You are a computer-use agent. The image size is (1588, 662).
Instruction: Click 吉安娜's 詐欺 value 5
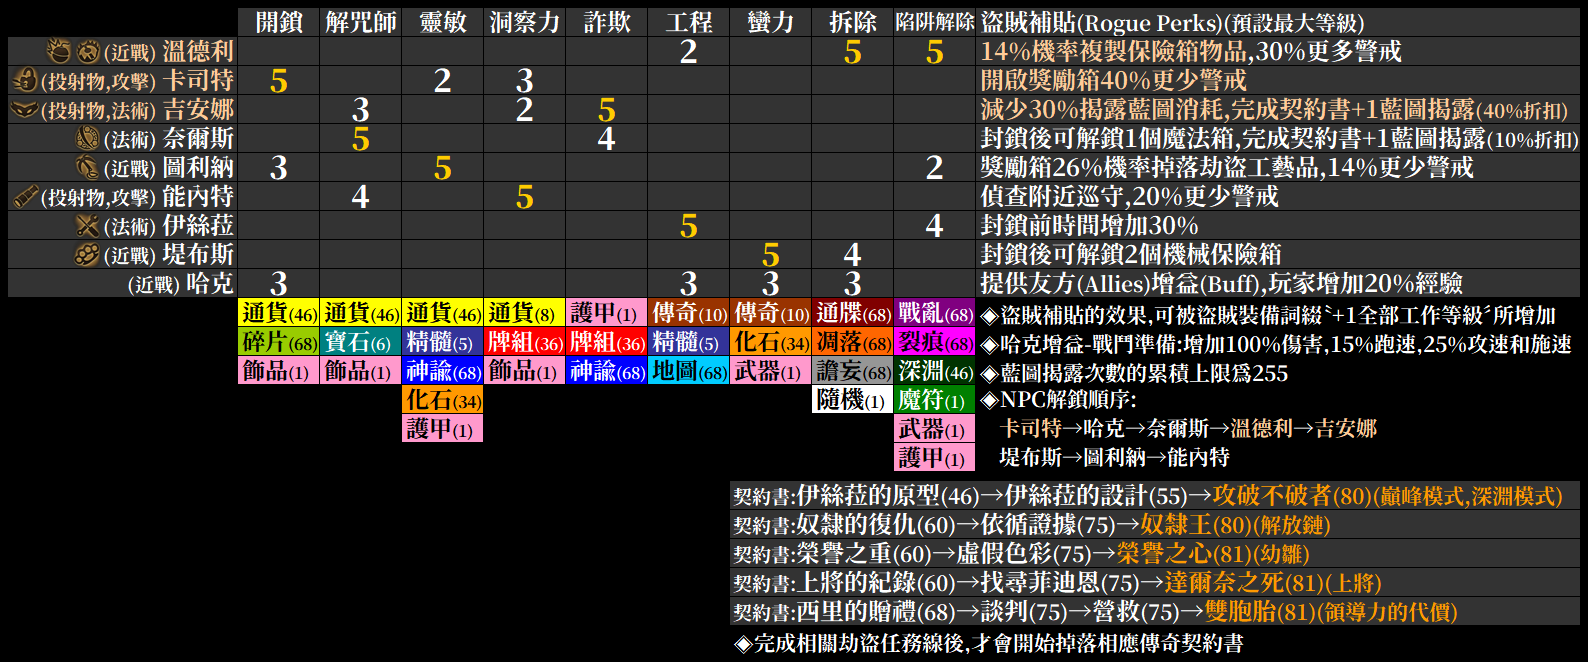click(x=607, y=110)
